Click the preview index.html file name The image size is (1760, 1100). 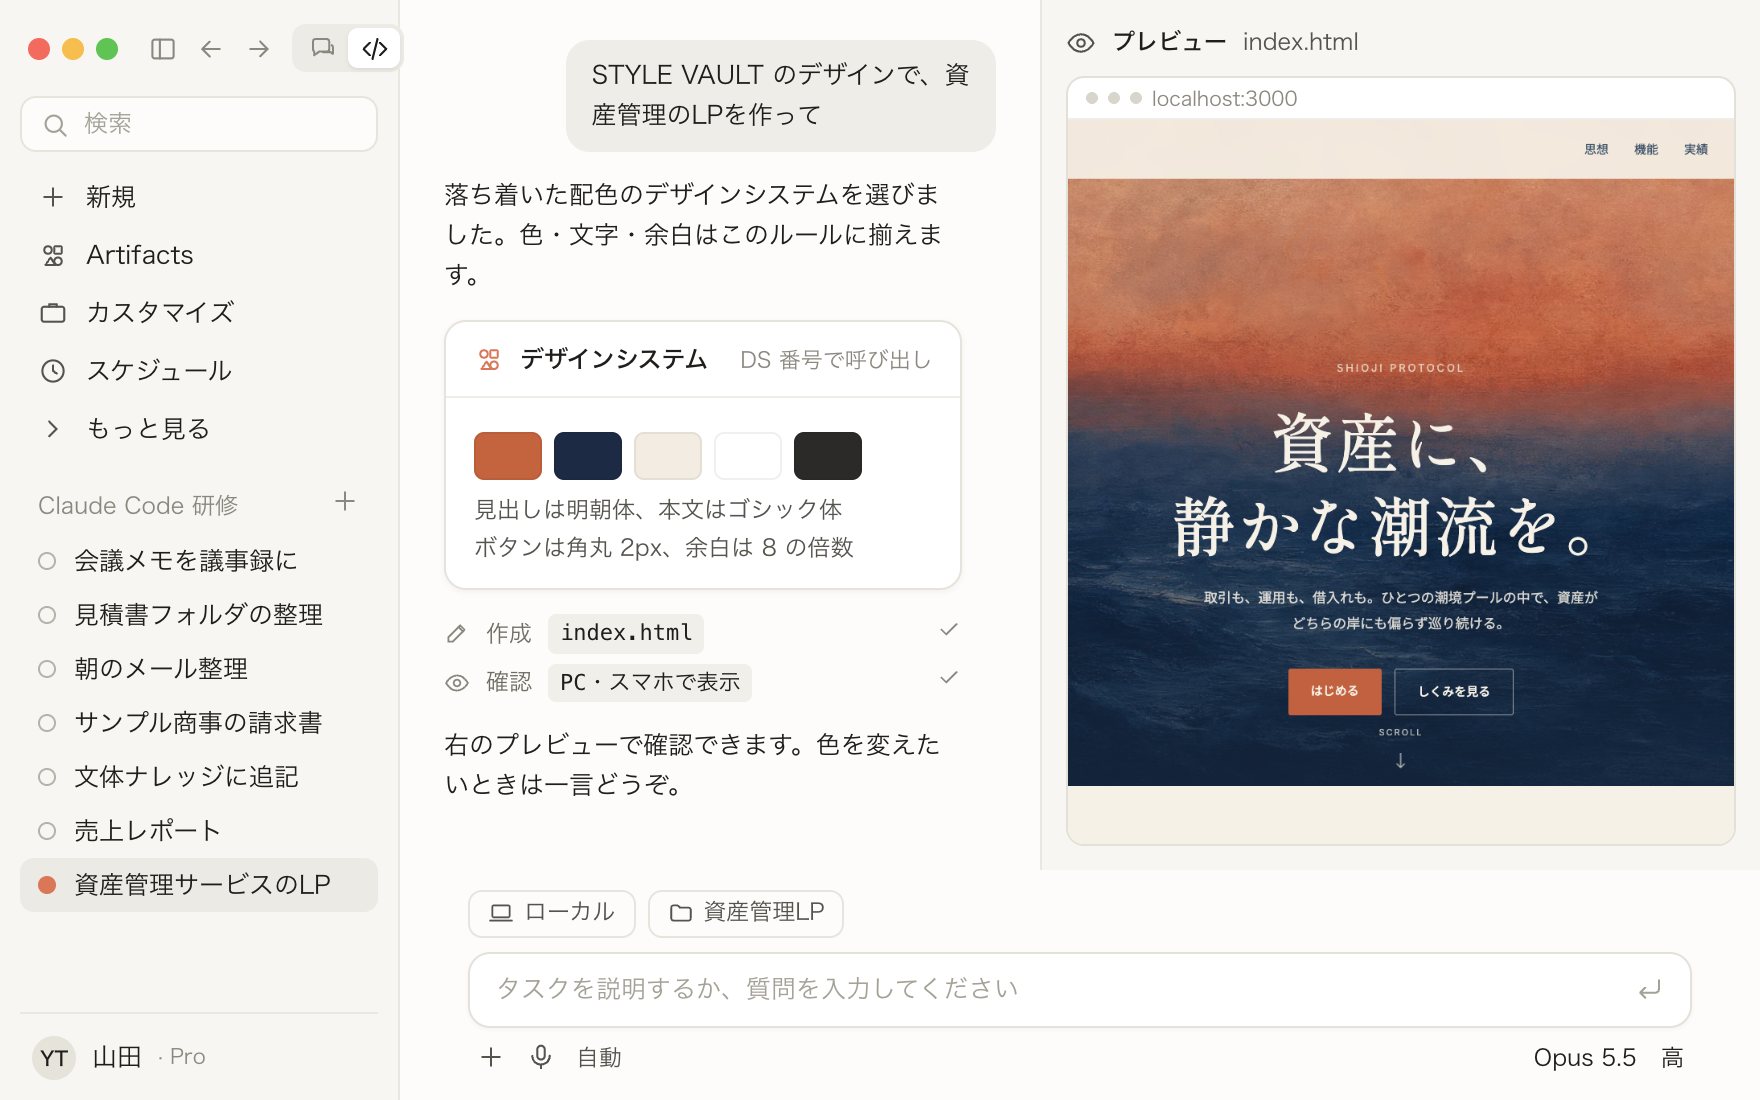pos(1300,42)
